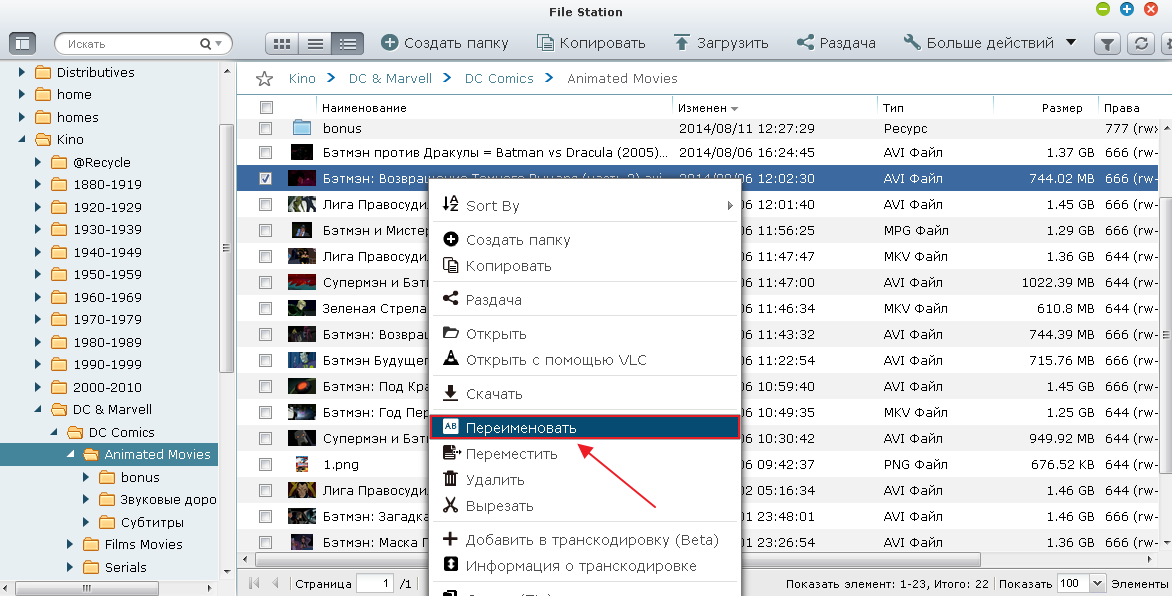Click the folder tree vertical scrollbar
The width and height of the screenshot is (1172, 596).
pyautogui.click(x=226, y=248)
